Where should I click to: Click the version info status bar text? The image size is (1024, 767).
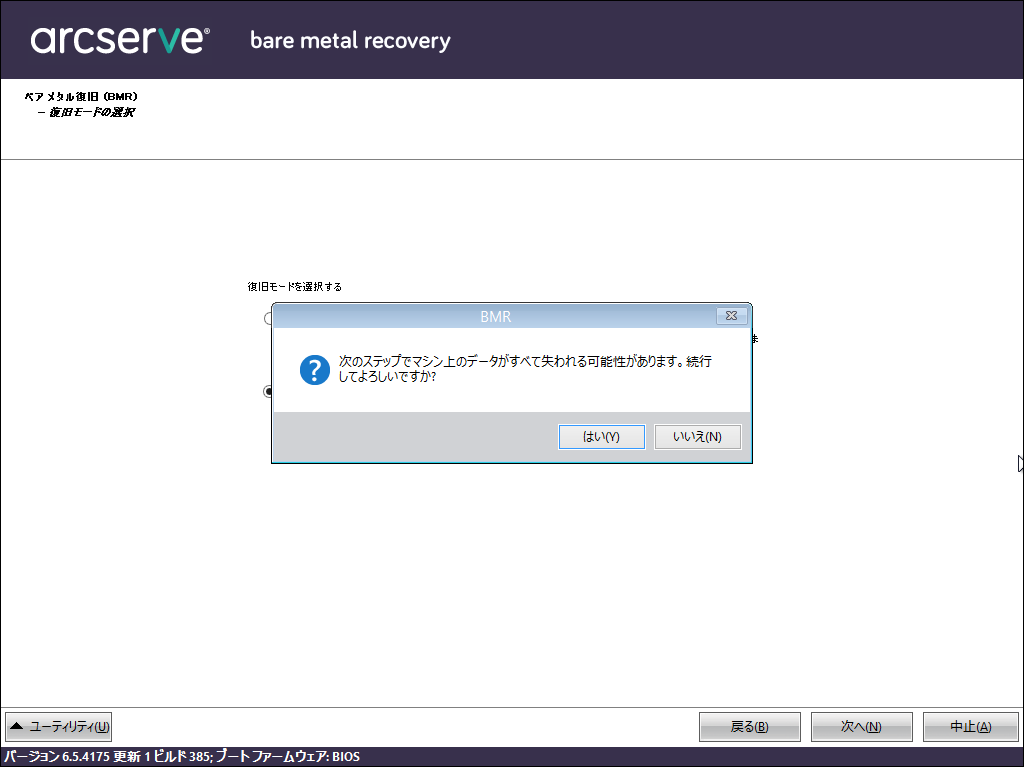182,757
